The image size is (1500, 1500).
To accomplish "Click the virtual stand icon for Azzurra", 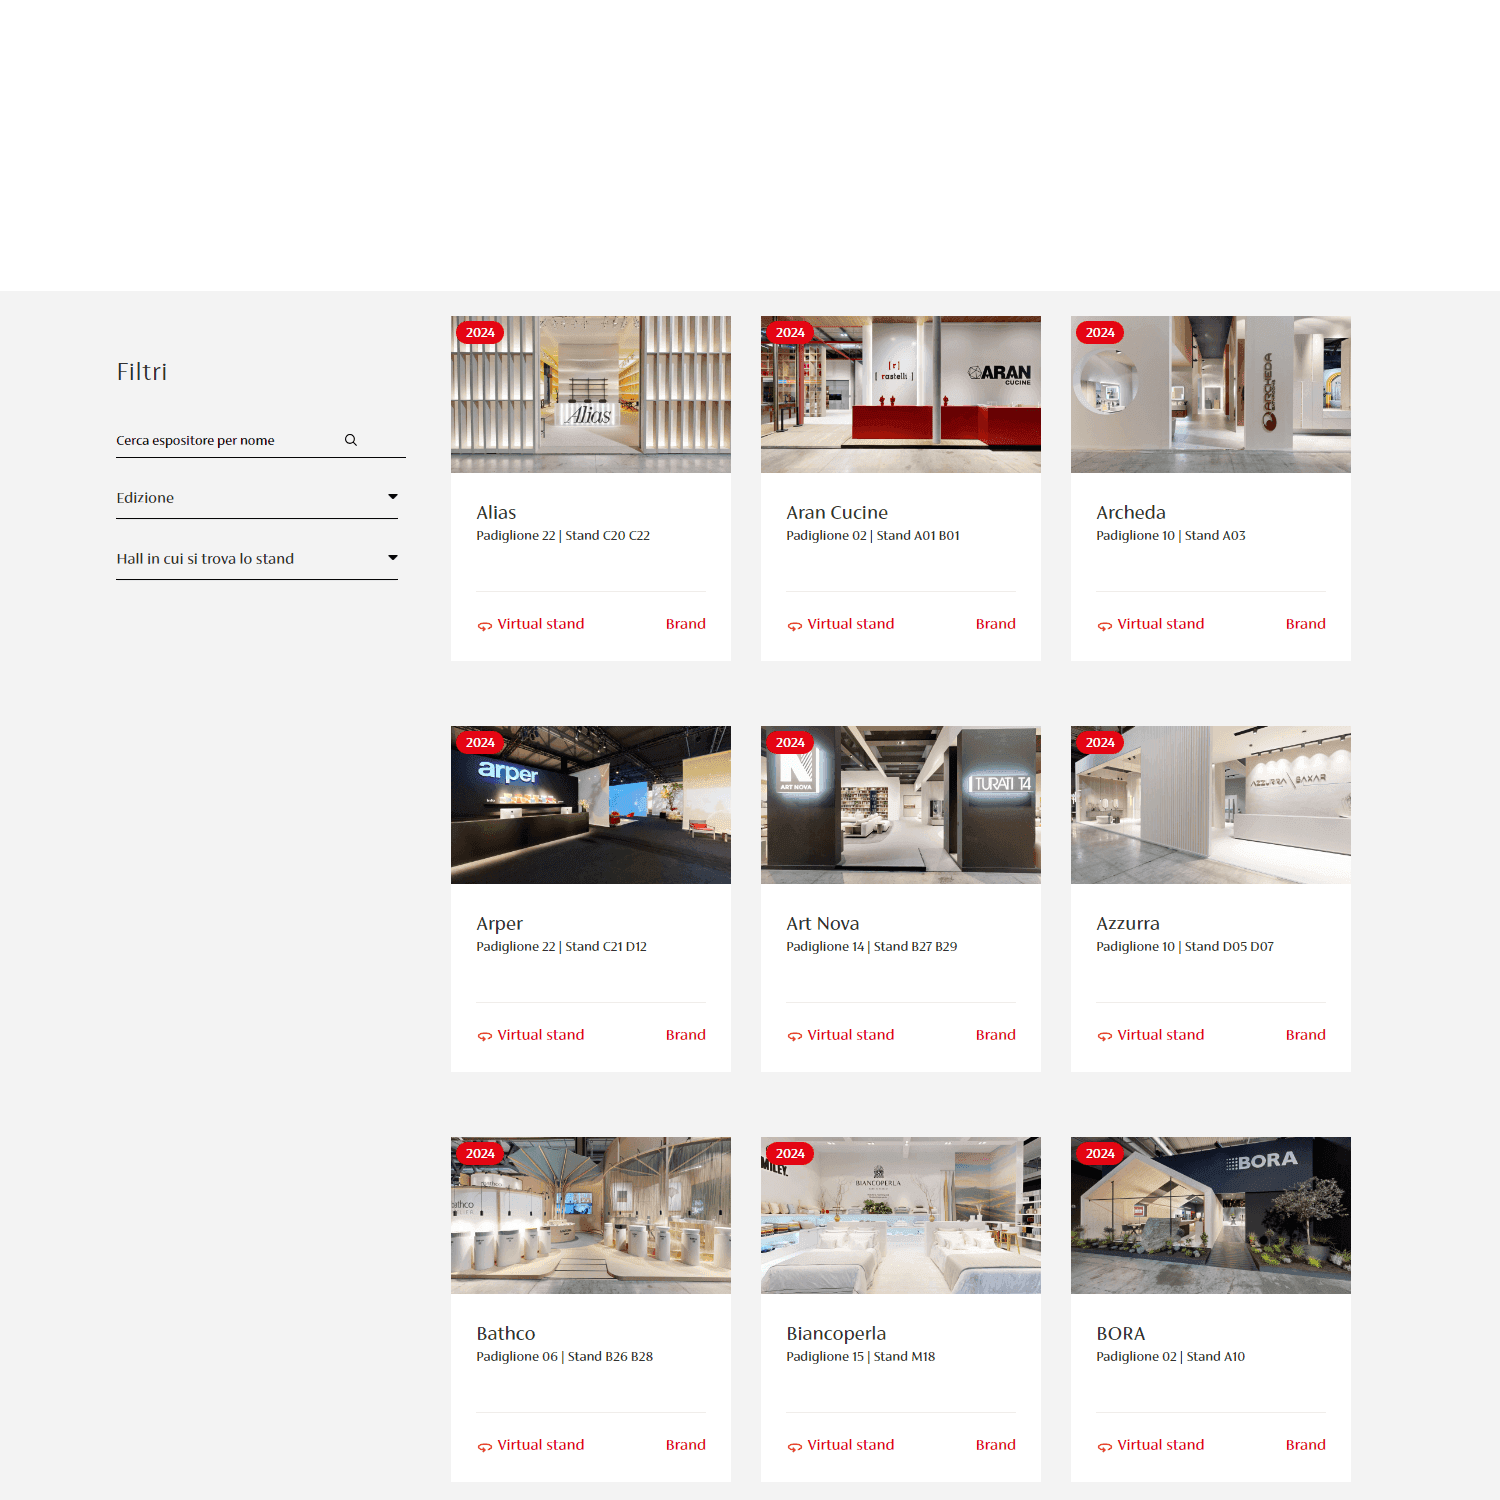I will [1104, 1036].
